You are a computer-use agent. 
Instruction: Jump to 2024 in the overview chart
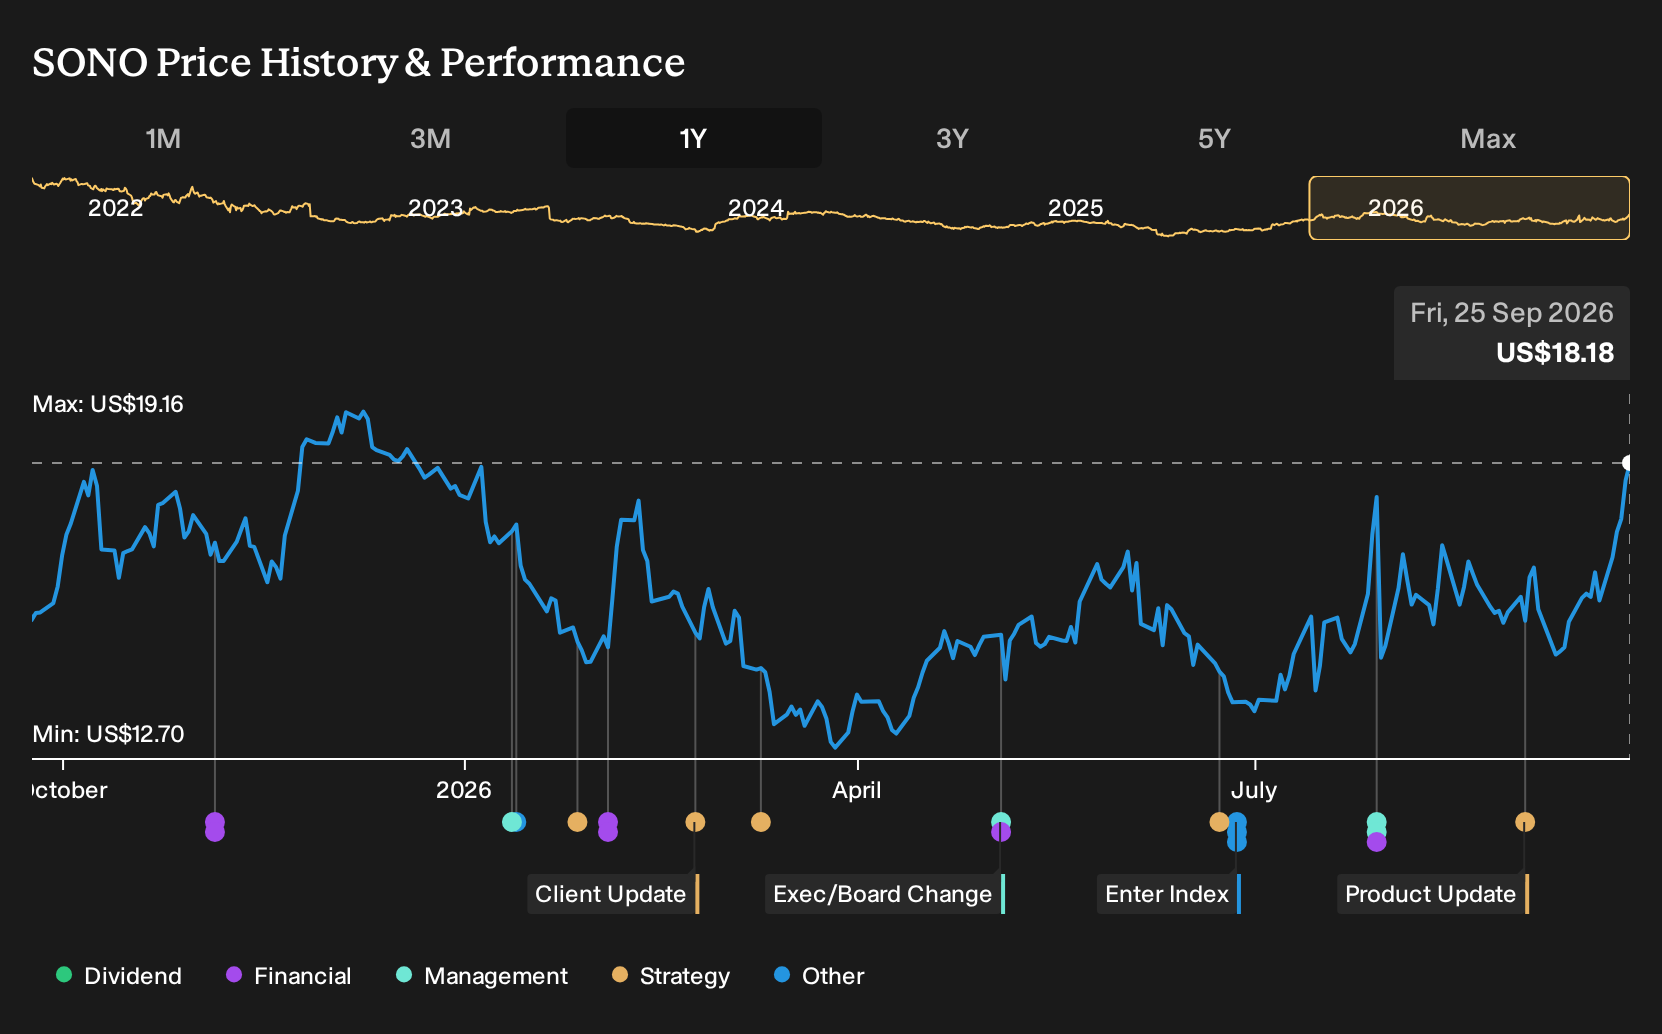point(756,208)
